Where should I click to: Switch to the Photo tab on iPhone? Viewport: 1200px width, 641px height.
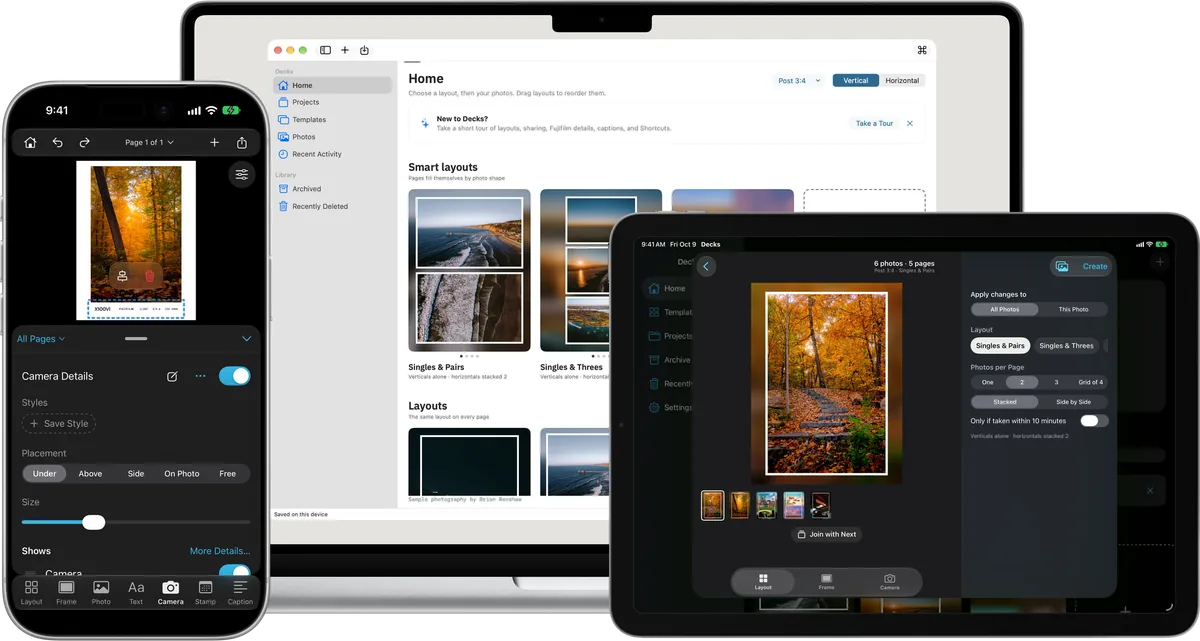(101, 592)
